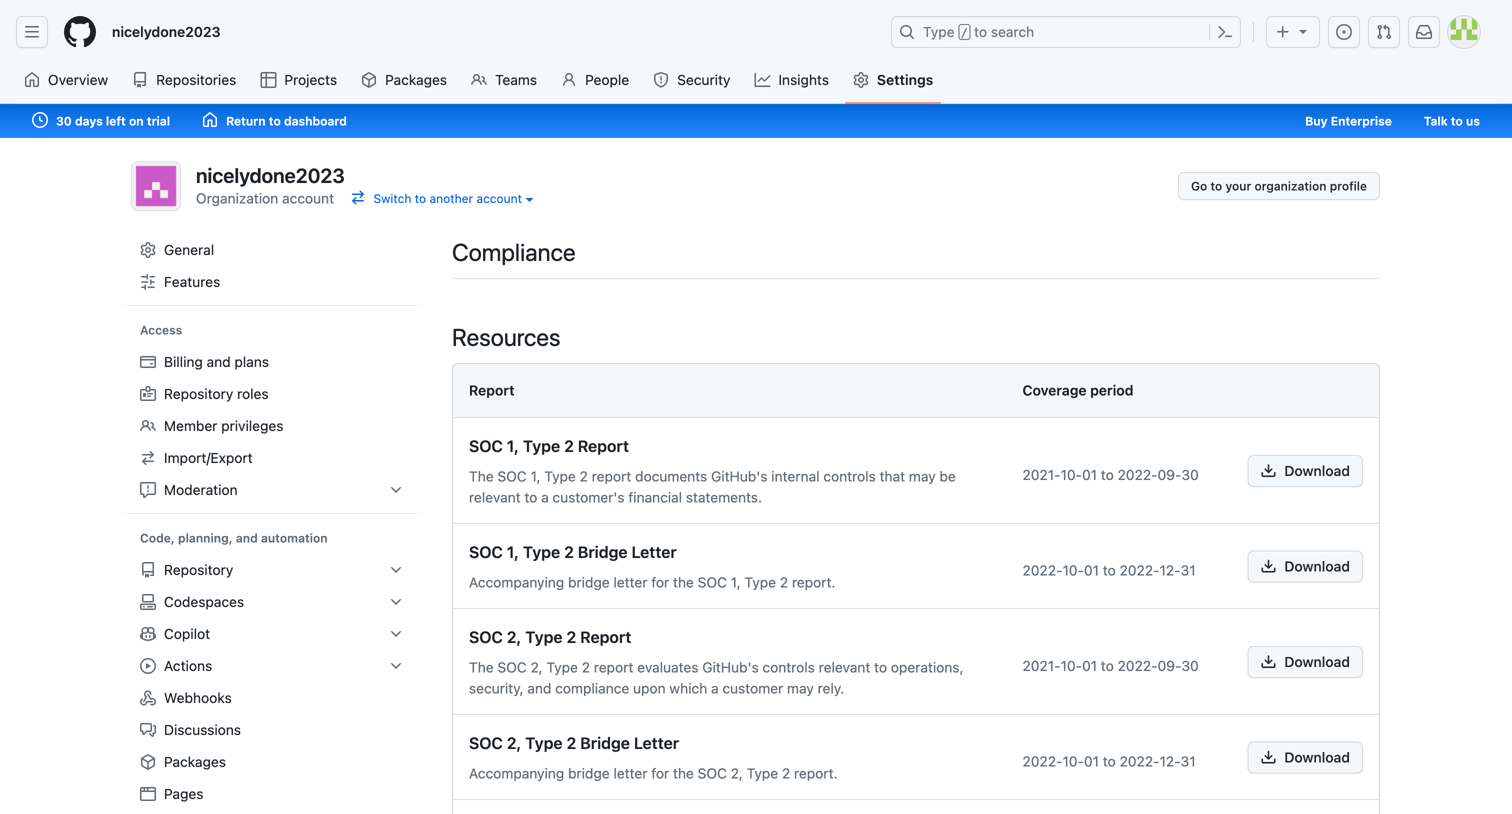1512x814 pixels.
Task: Click 30 days left on trial
Action: point(101,121)
